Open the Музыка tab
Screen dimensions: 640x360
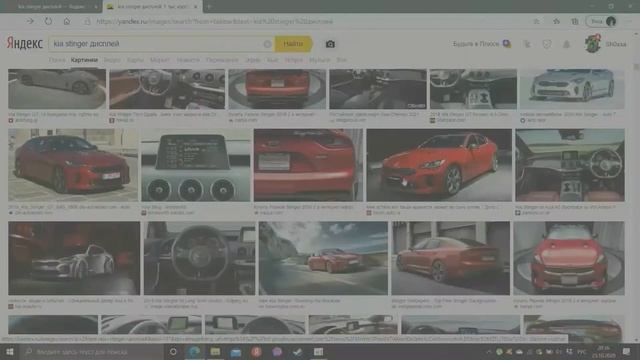point(319,60)
